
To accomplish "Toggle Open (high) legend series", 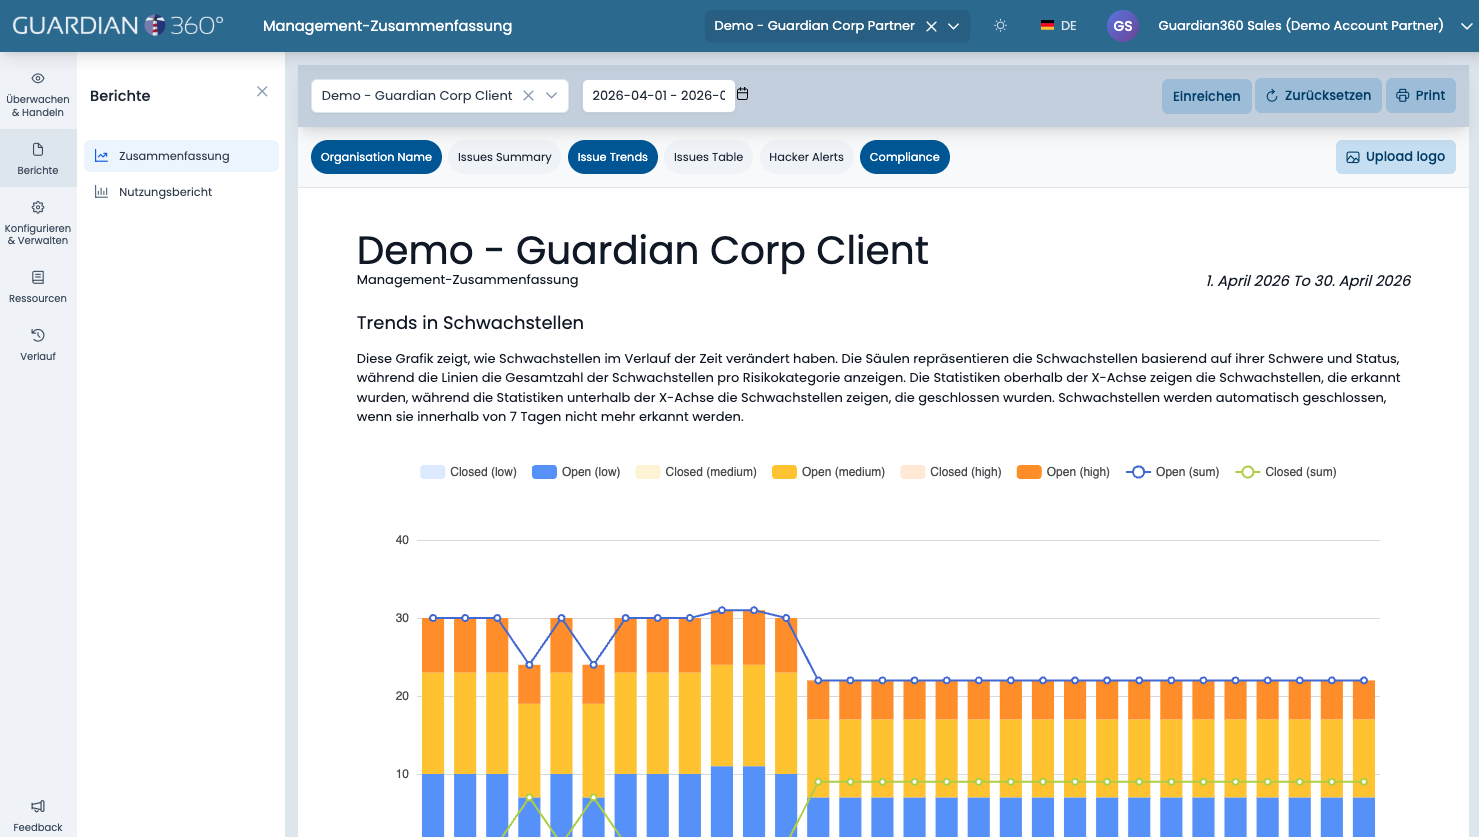I will 1063,472.
